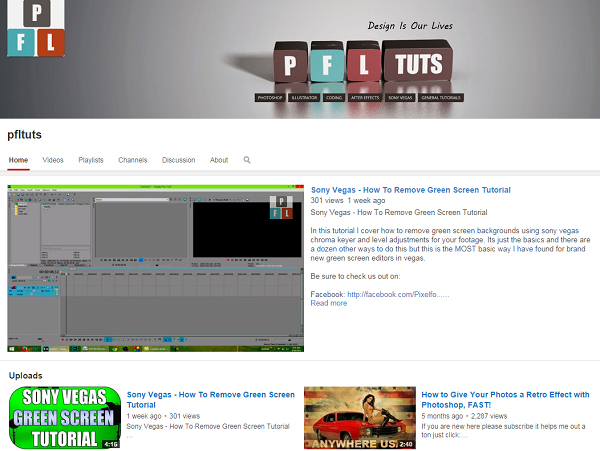
Task: Click the channel search magnifier icon
Action: (247, 160)
